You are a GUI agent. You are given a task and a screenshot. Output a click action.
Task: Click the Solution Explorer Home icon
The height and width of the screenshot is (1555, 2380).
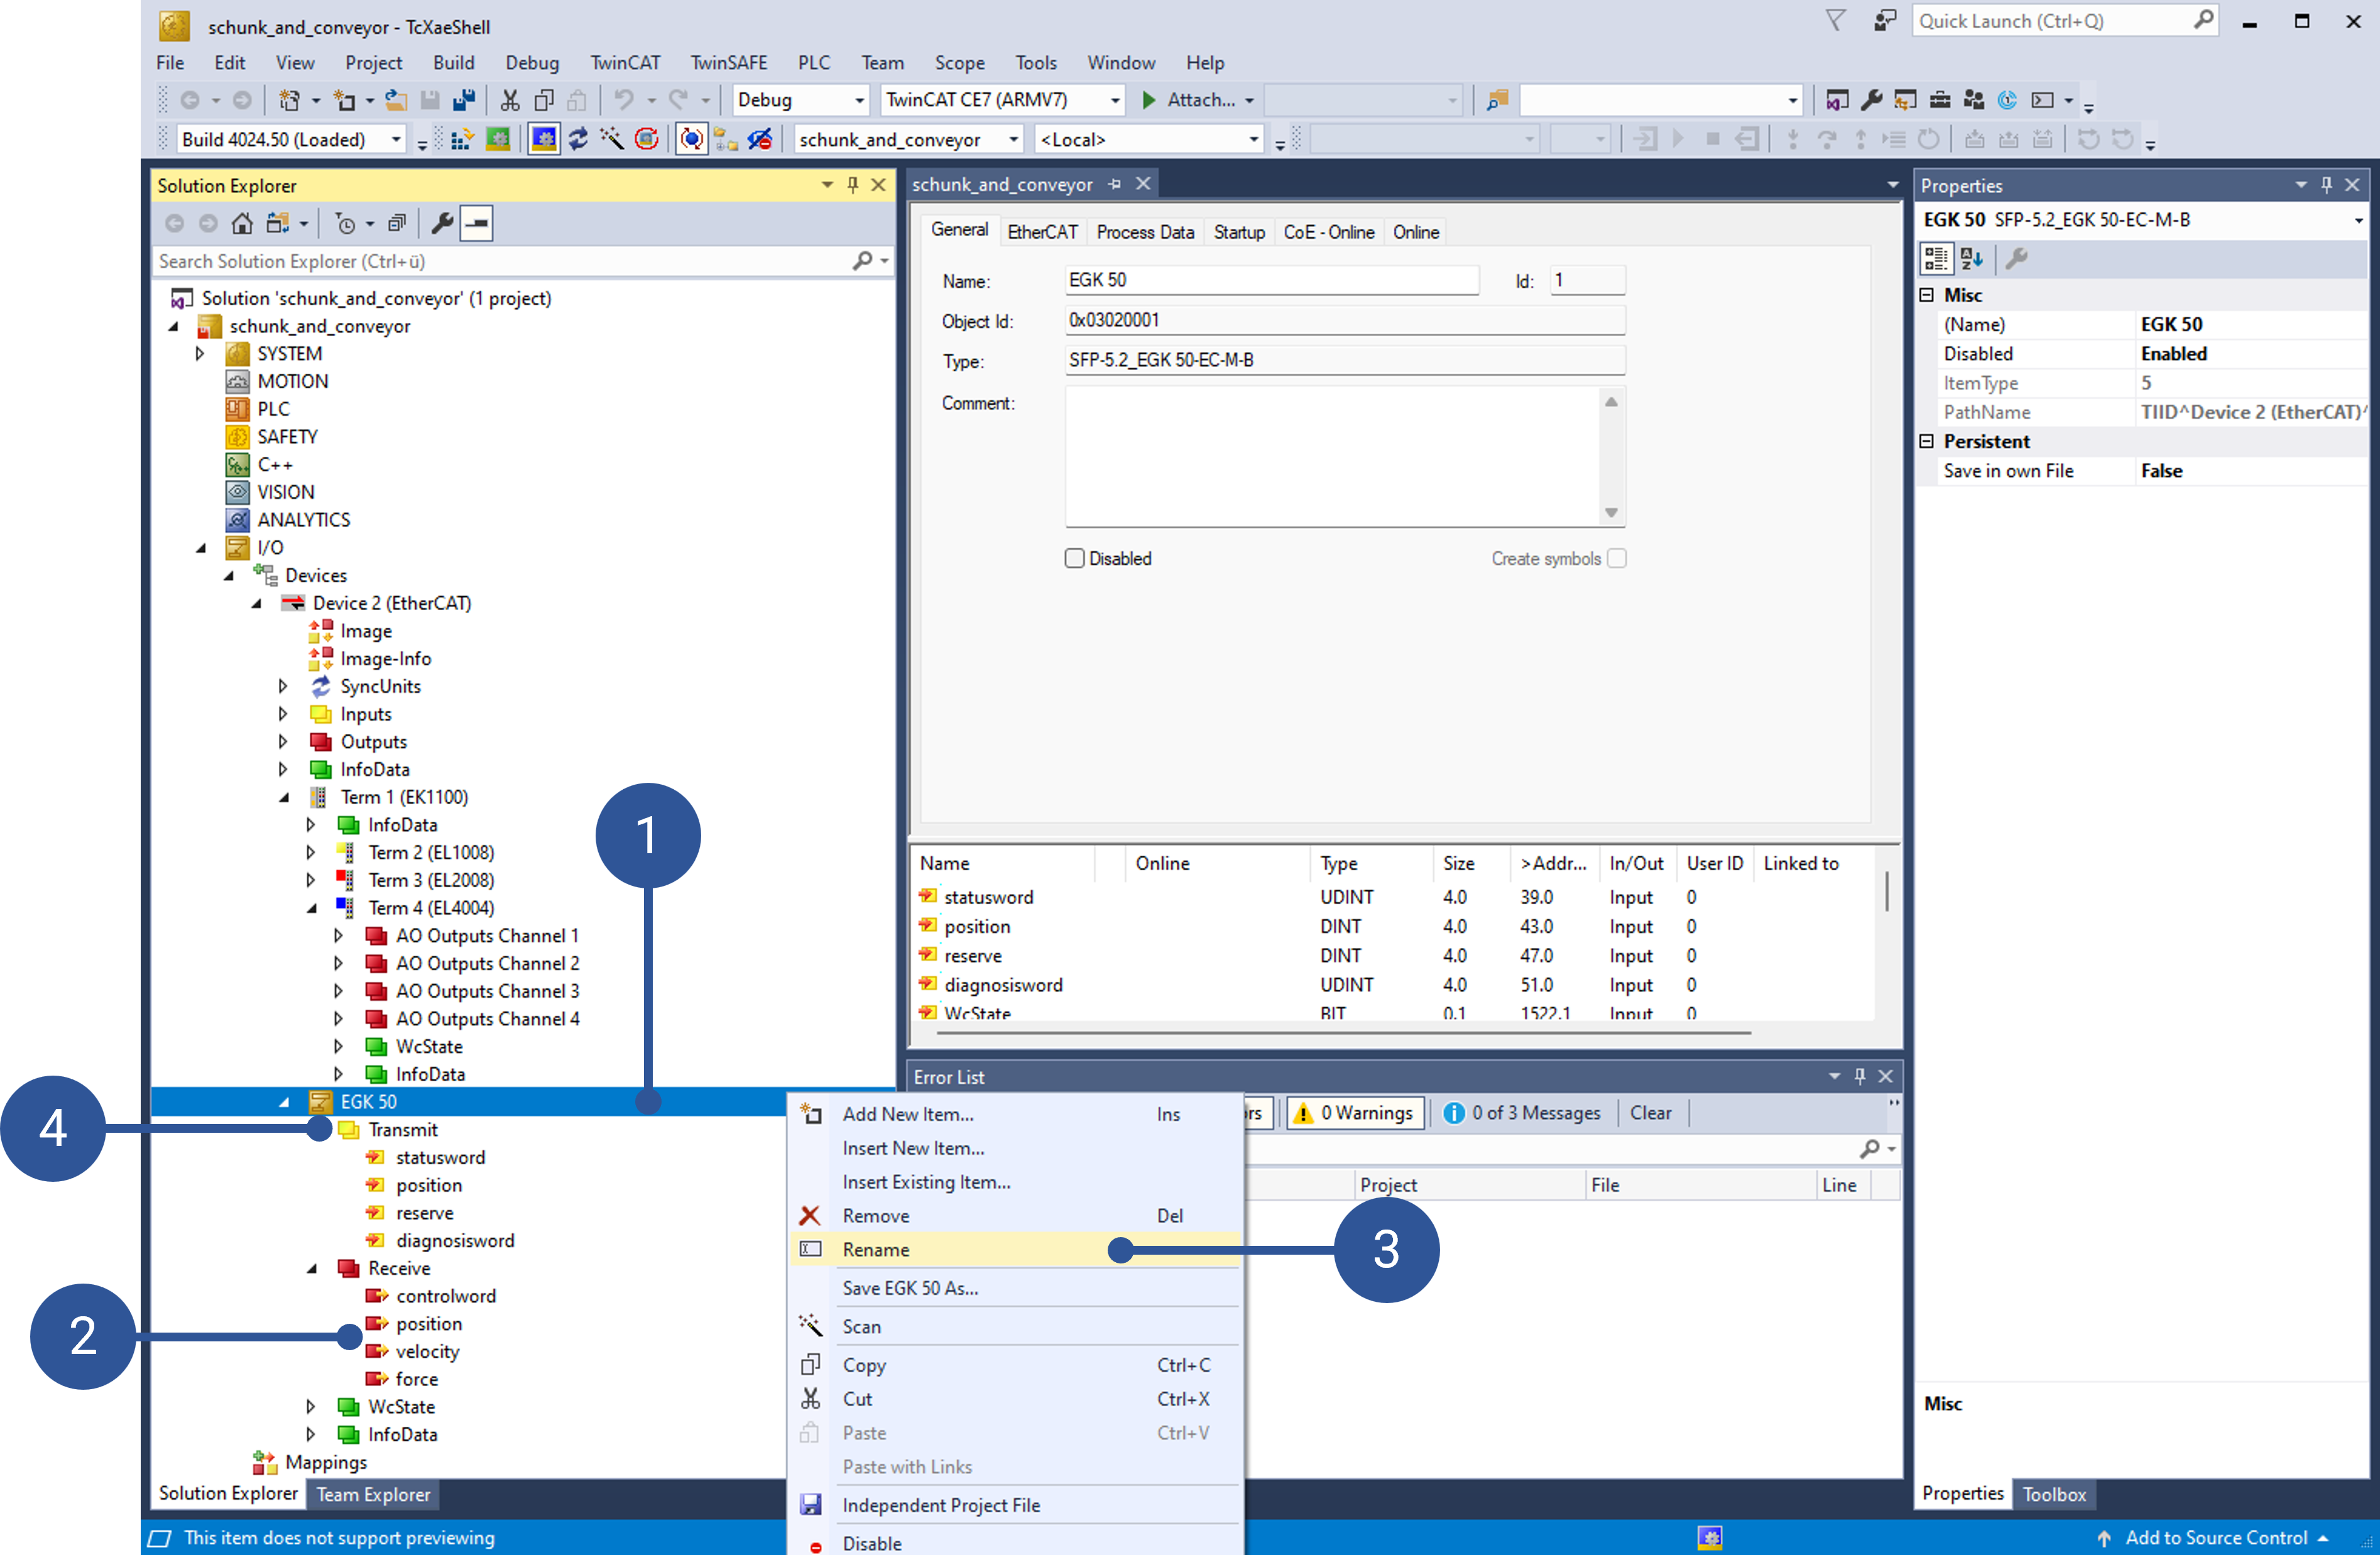tap(242, 223)
